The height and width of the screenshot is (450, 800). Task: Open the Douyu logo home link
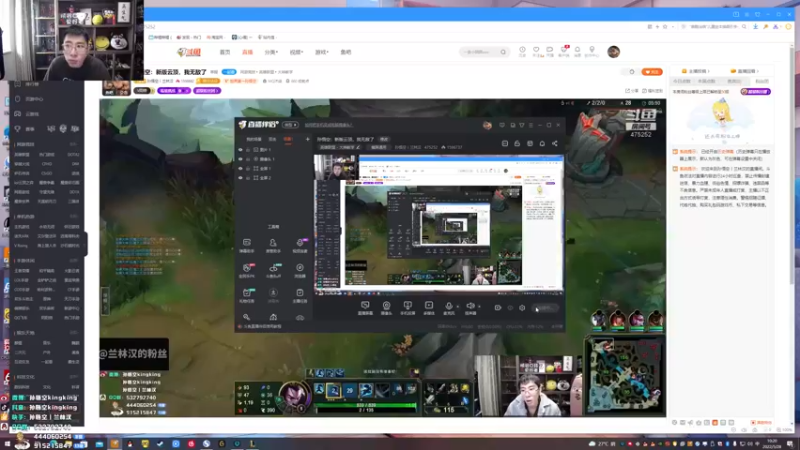(x=189, y=52)
